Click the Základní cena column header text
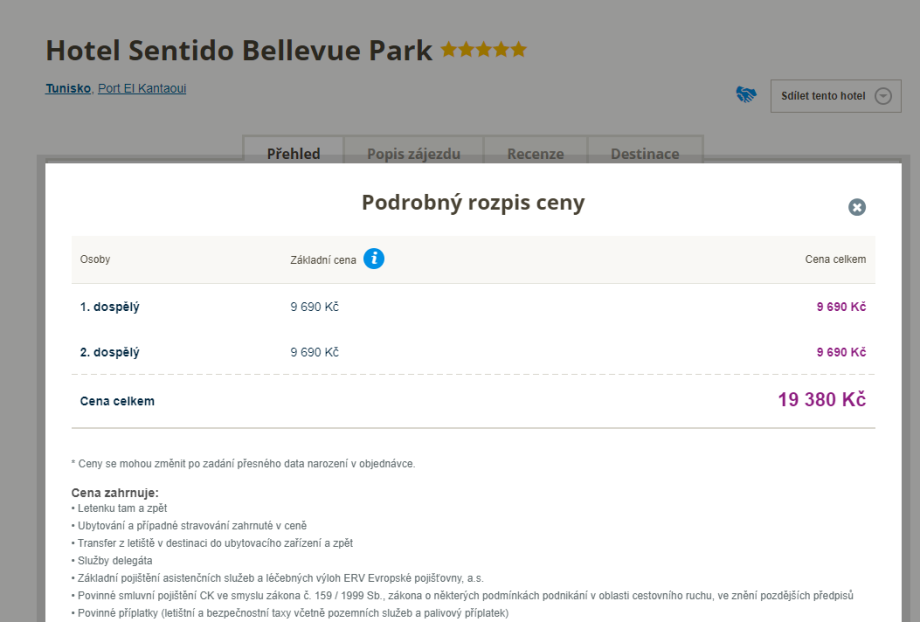The width and height of the screenshot is (920, 622). point(323,260)
